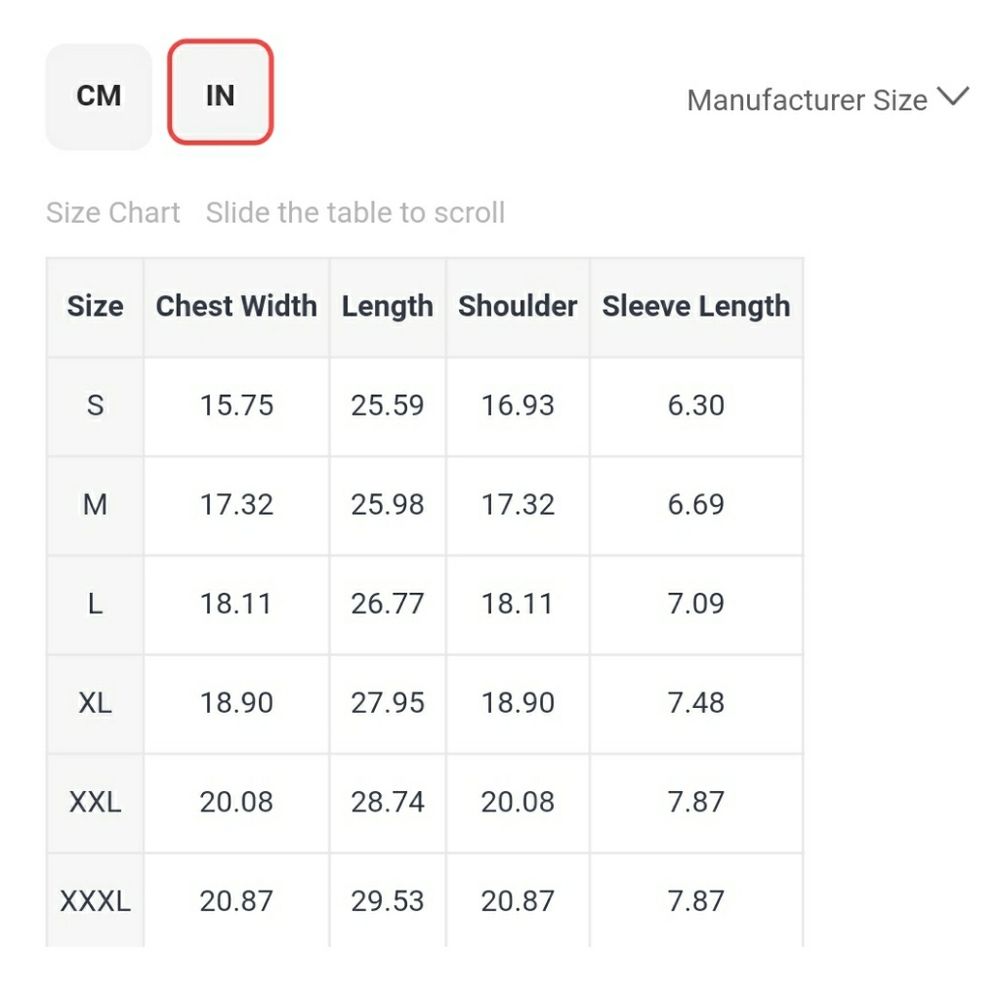Viewport: 1000px width, 1000px height.
Task: Select the XL size row label
Action: (x=95, y=702)
